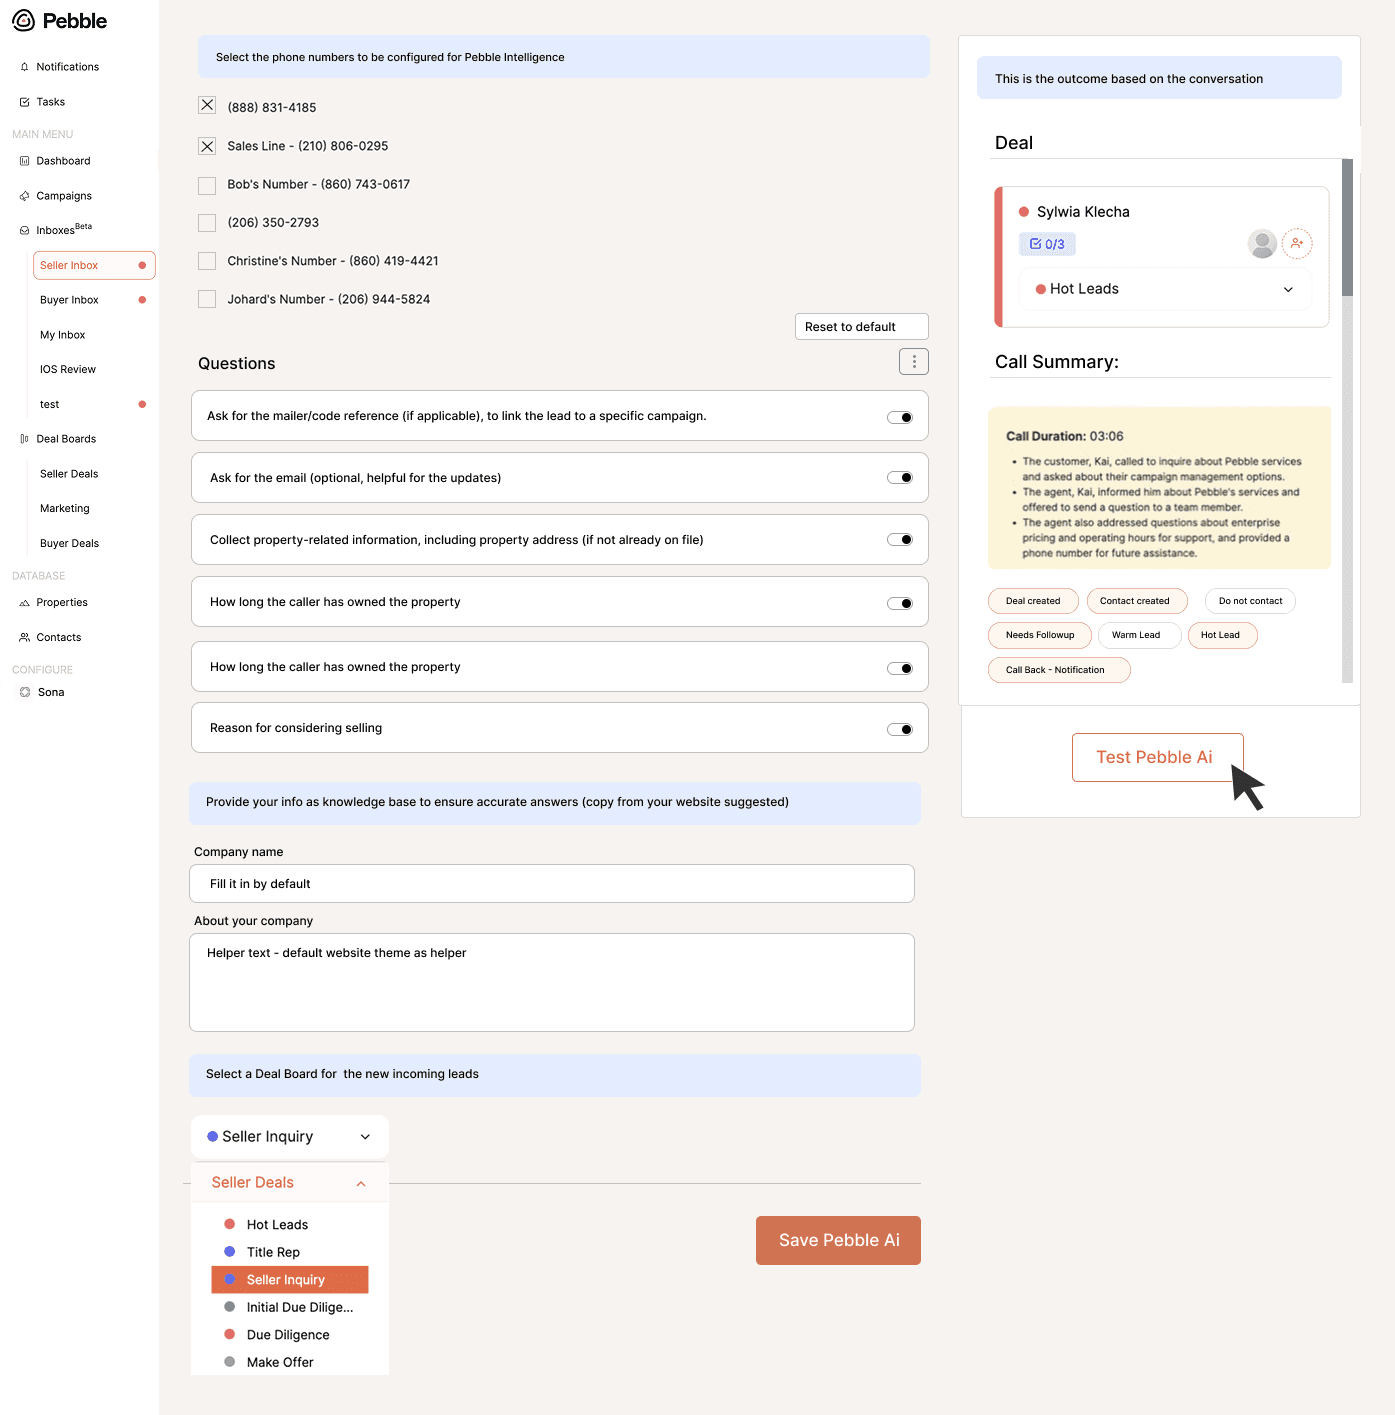Select Hot Leads in deal board list
The image size is (1395, 1415).
pyautogui.click(x=277, y=1225)
